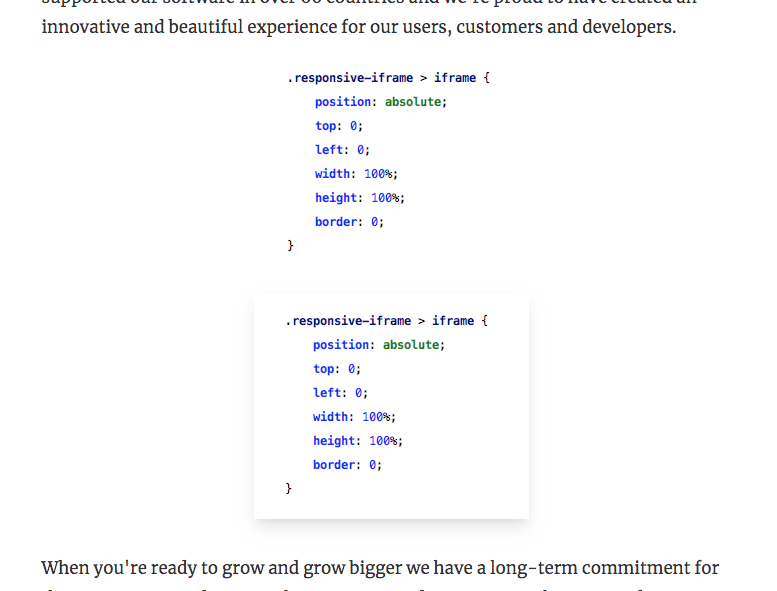
Task: Click 'left: 0;' in the unboxed code snippet
Action: tap(342, 150)
